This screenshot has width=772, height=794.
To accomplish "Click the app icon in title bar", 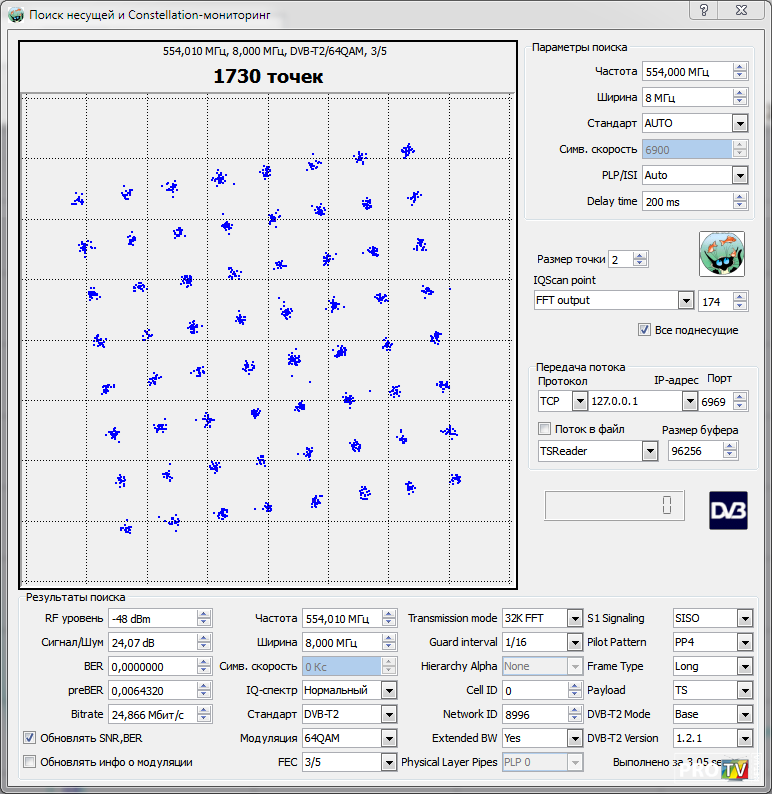I will click(x=15, y=15).
